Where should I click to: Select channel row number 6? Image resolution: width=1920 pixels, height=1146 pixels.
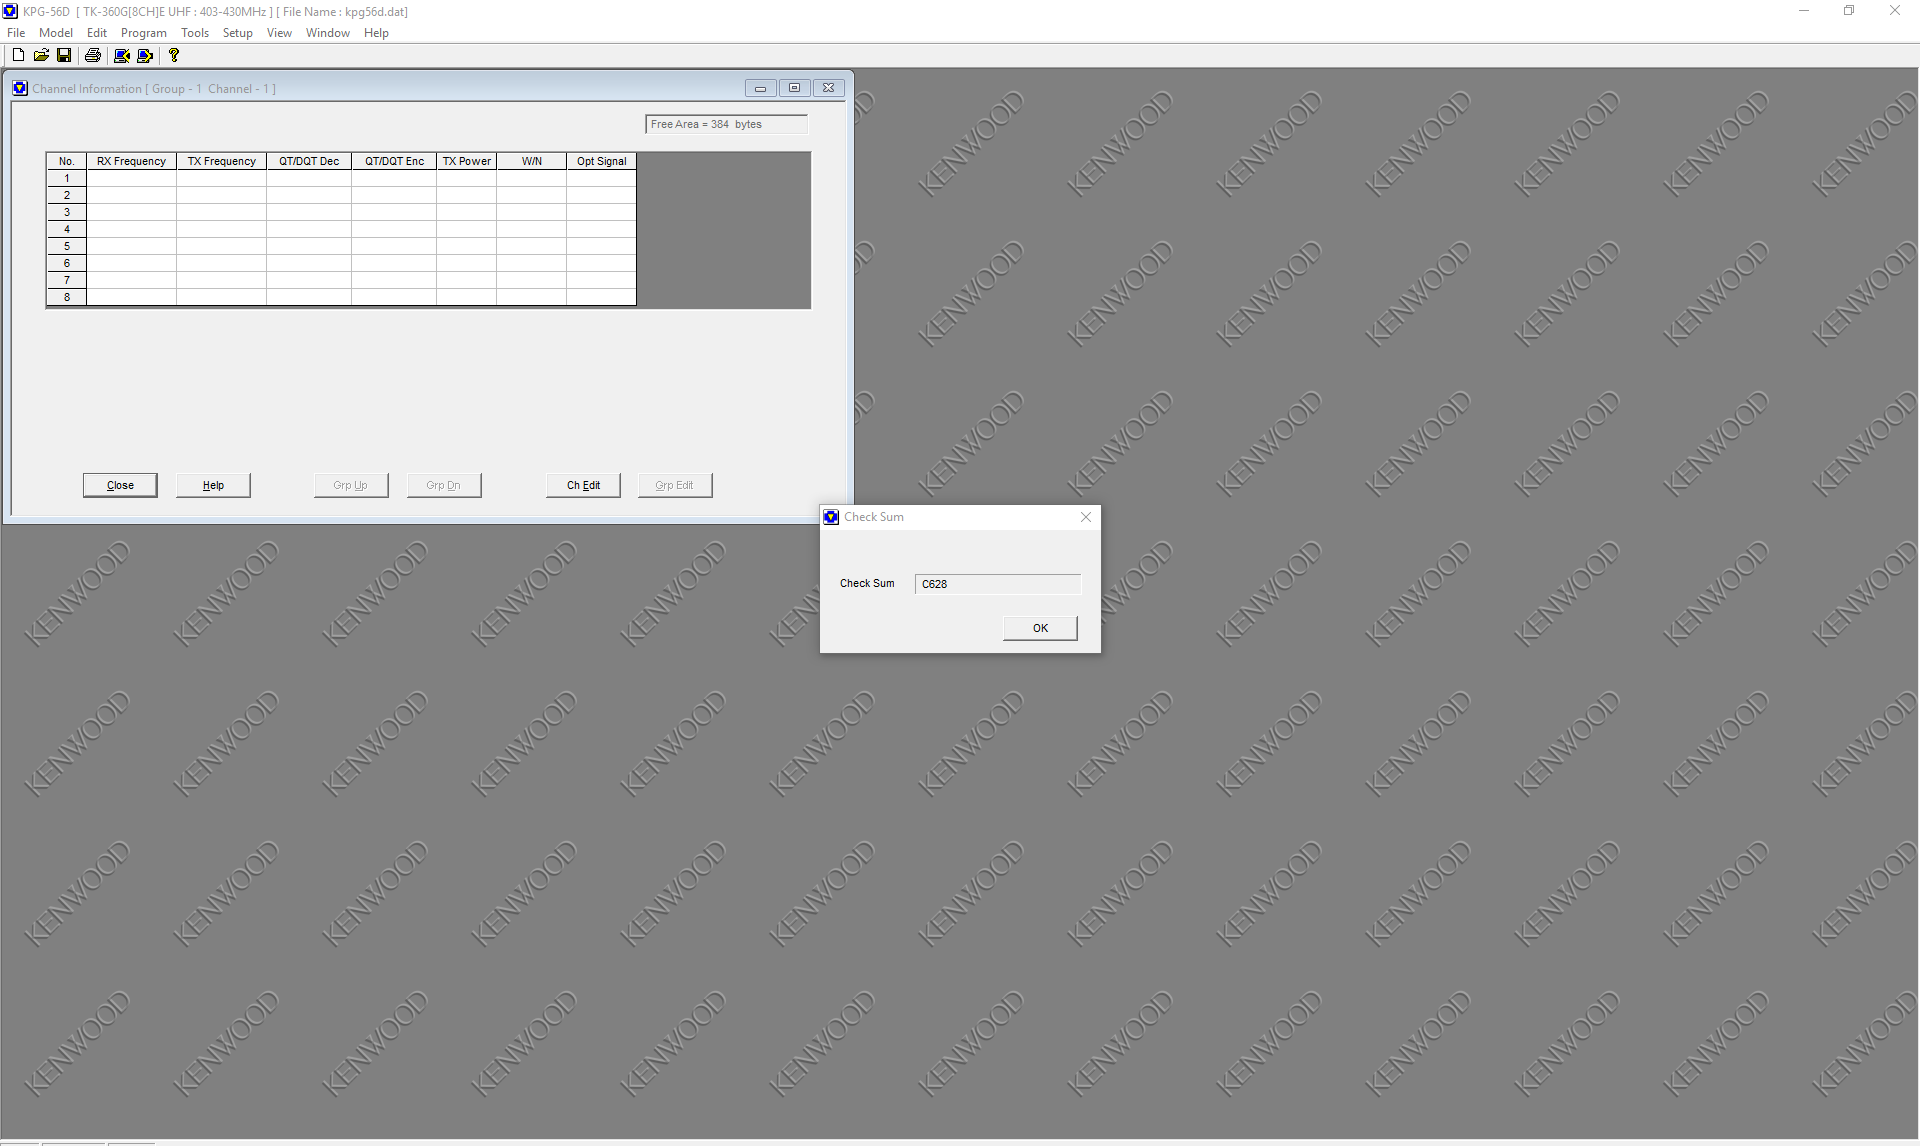67,263
